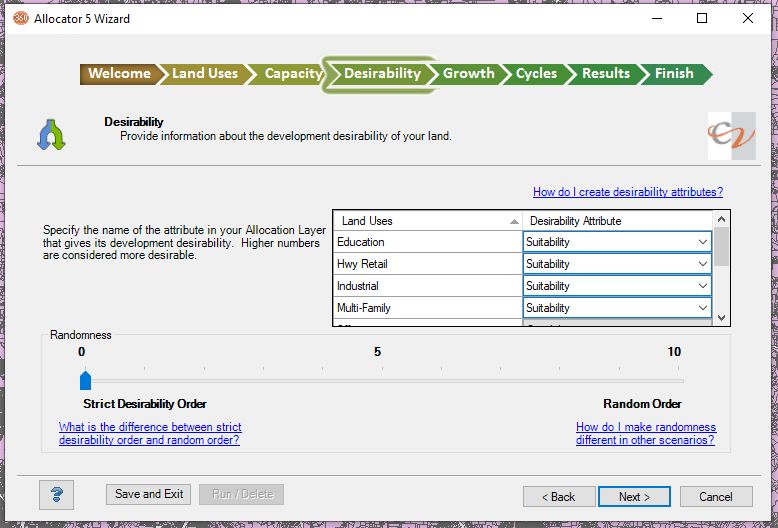Select the Hwy Retail land use cell
Screen dimensions: 778x528
(428, 264)
